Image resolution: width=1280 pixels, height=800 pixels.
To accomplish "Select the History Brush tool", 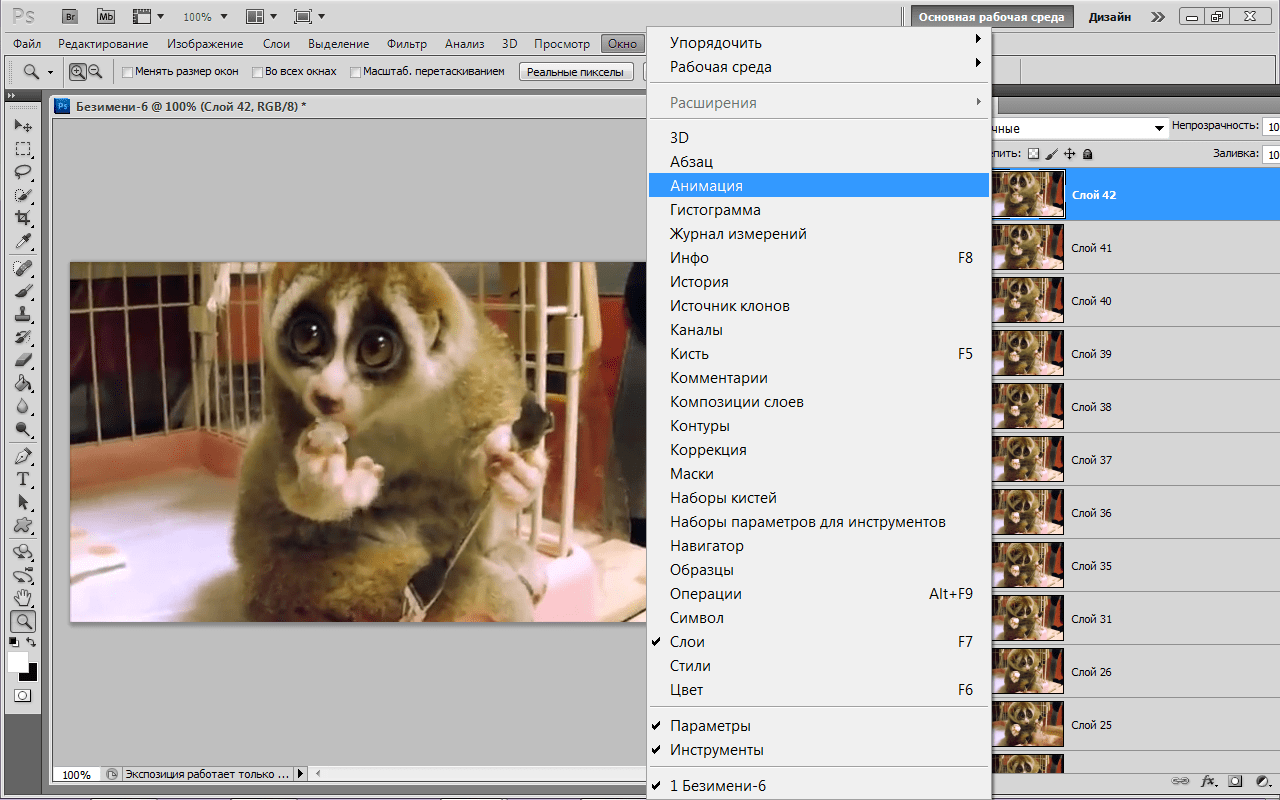I will coord(22,337).
